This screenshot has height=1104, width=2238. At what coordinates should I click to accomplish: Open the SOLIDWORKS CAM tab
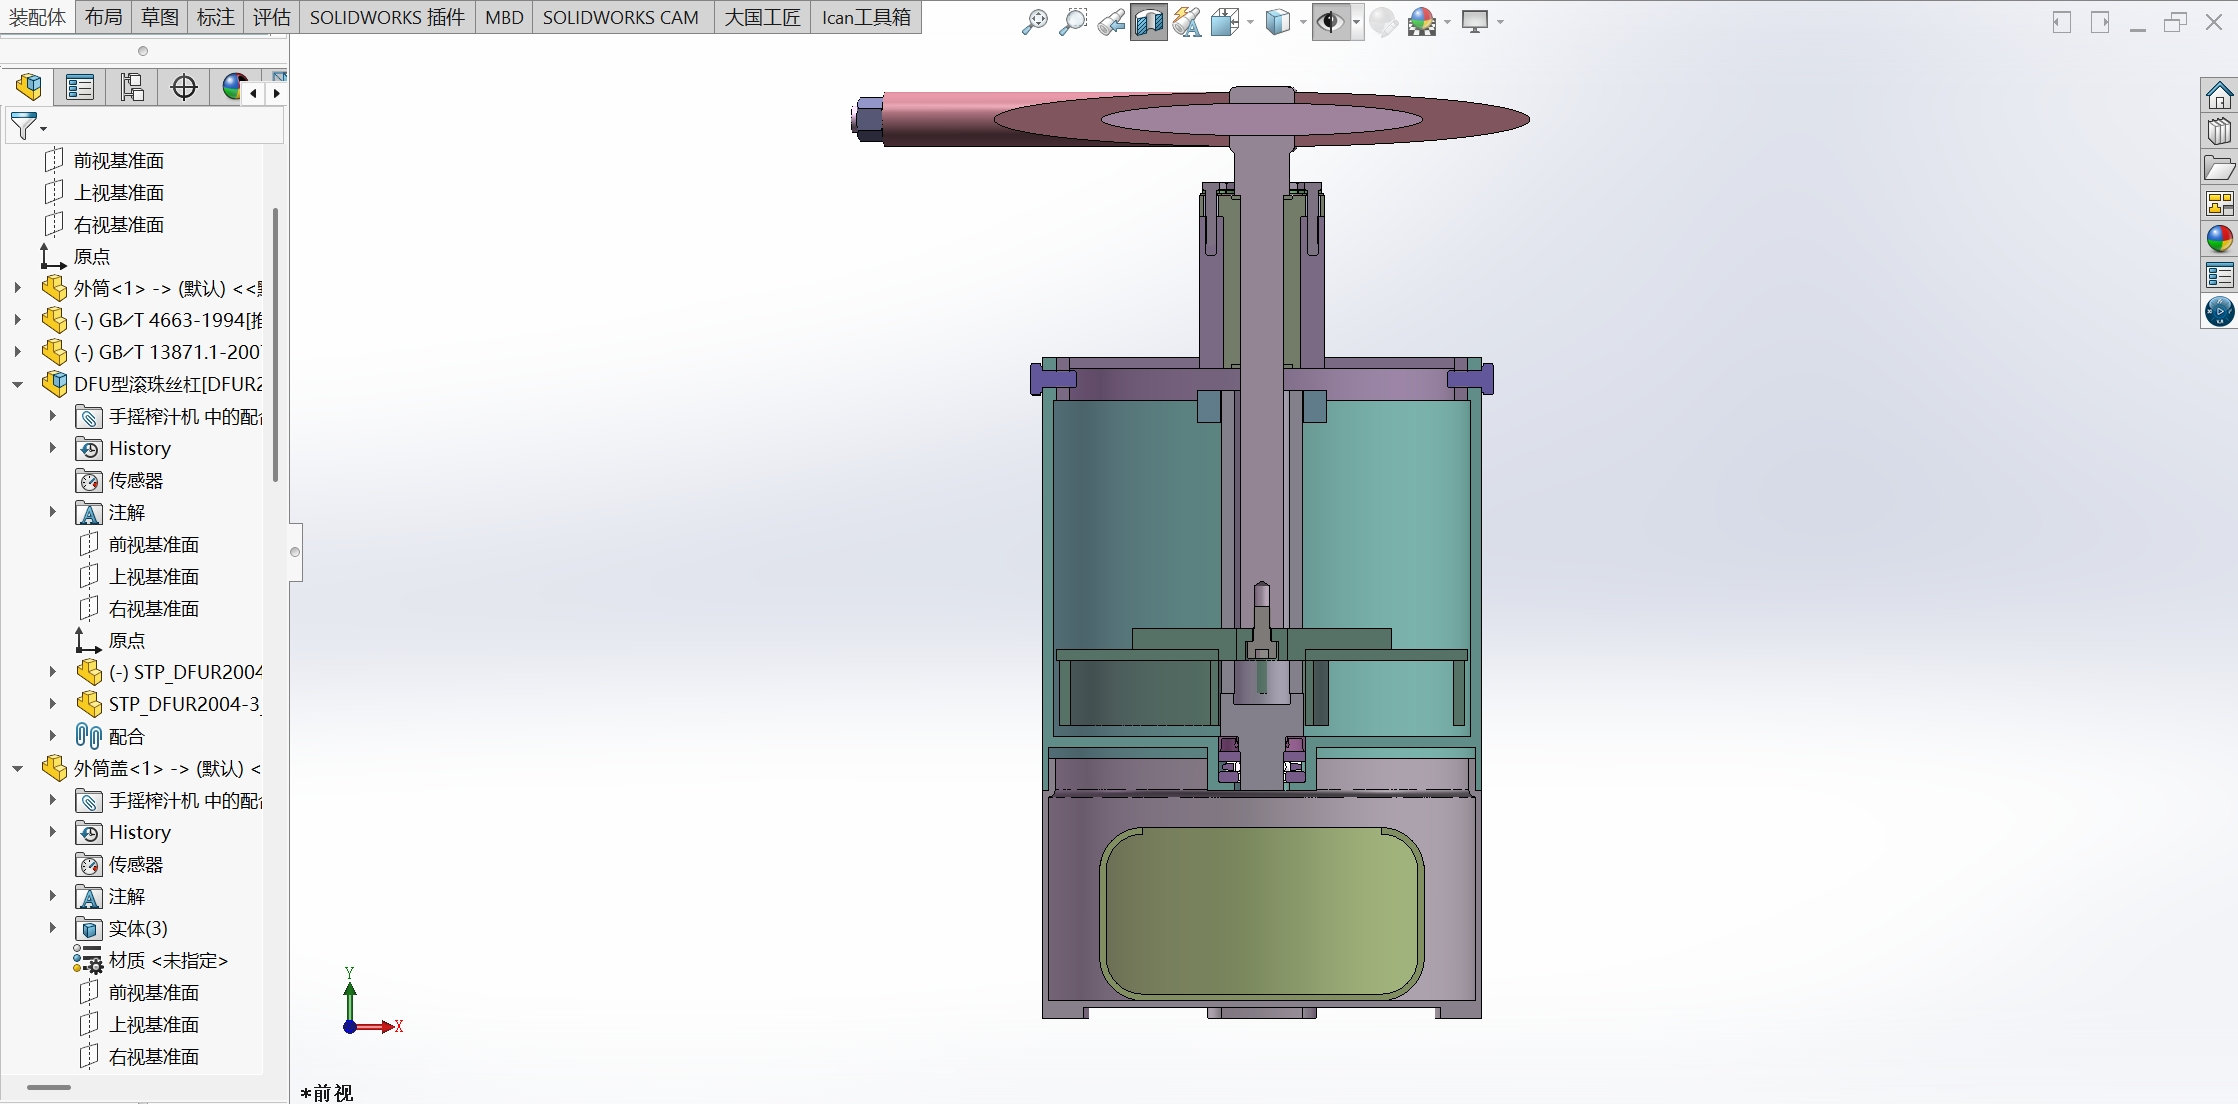(620, 17)
